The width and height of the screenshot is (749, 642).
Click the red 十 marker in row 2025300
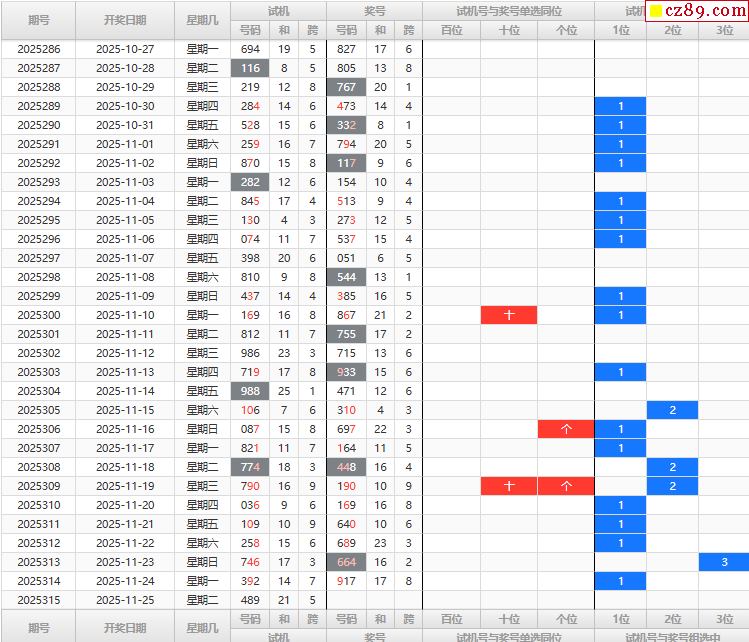click(x=508, y=315)
